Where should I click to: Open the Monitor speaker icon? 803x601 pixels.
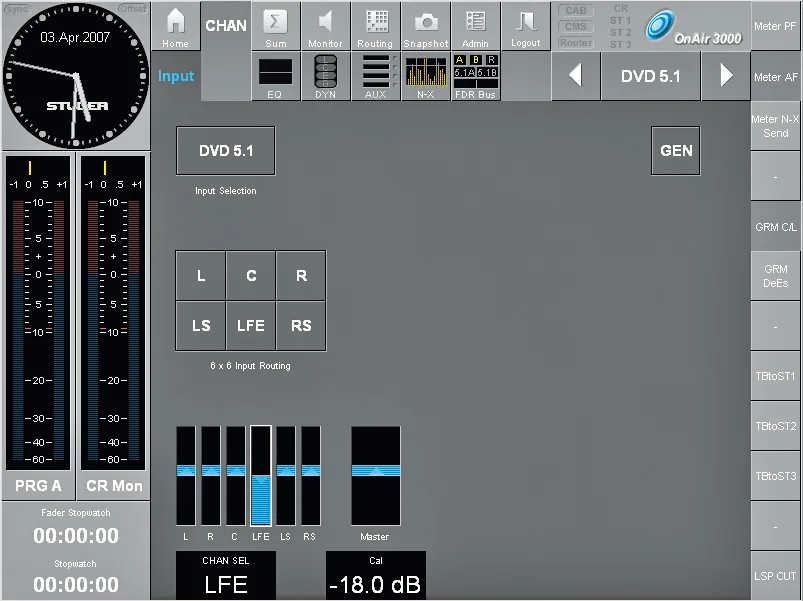click(x=325, y=26)
